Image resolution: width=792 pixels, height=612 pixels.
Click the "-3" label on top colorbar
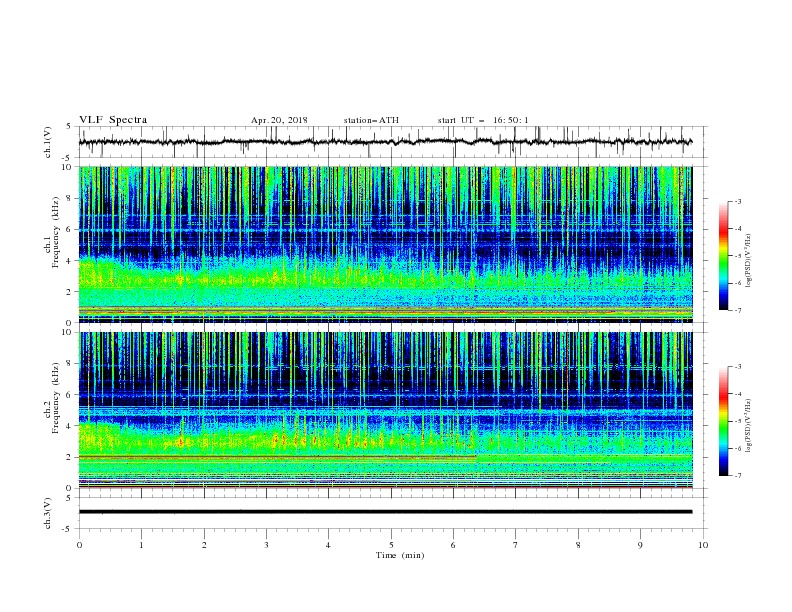737,201
